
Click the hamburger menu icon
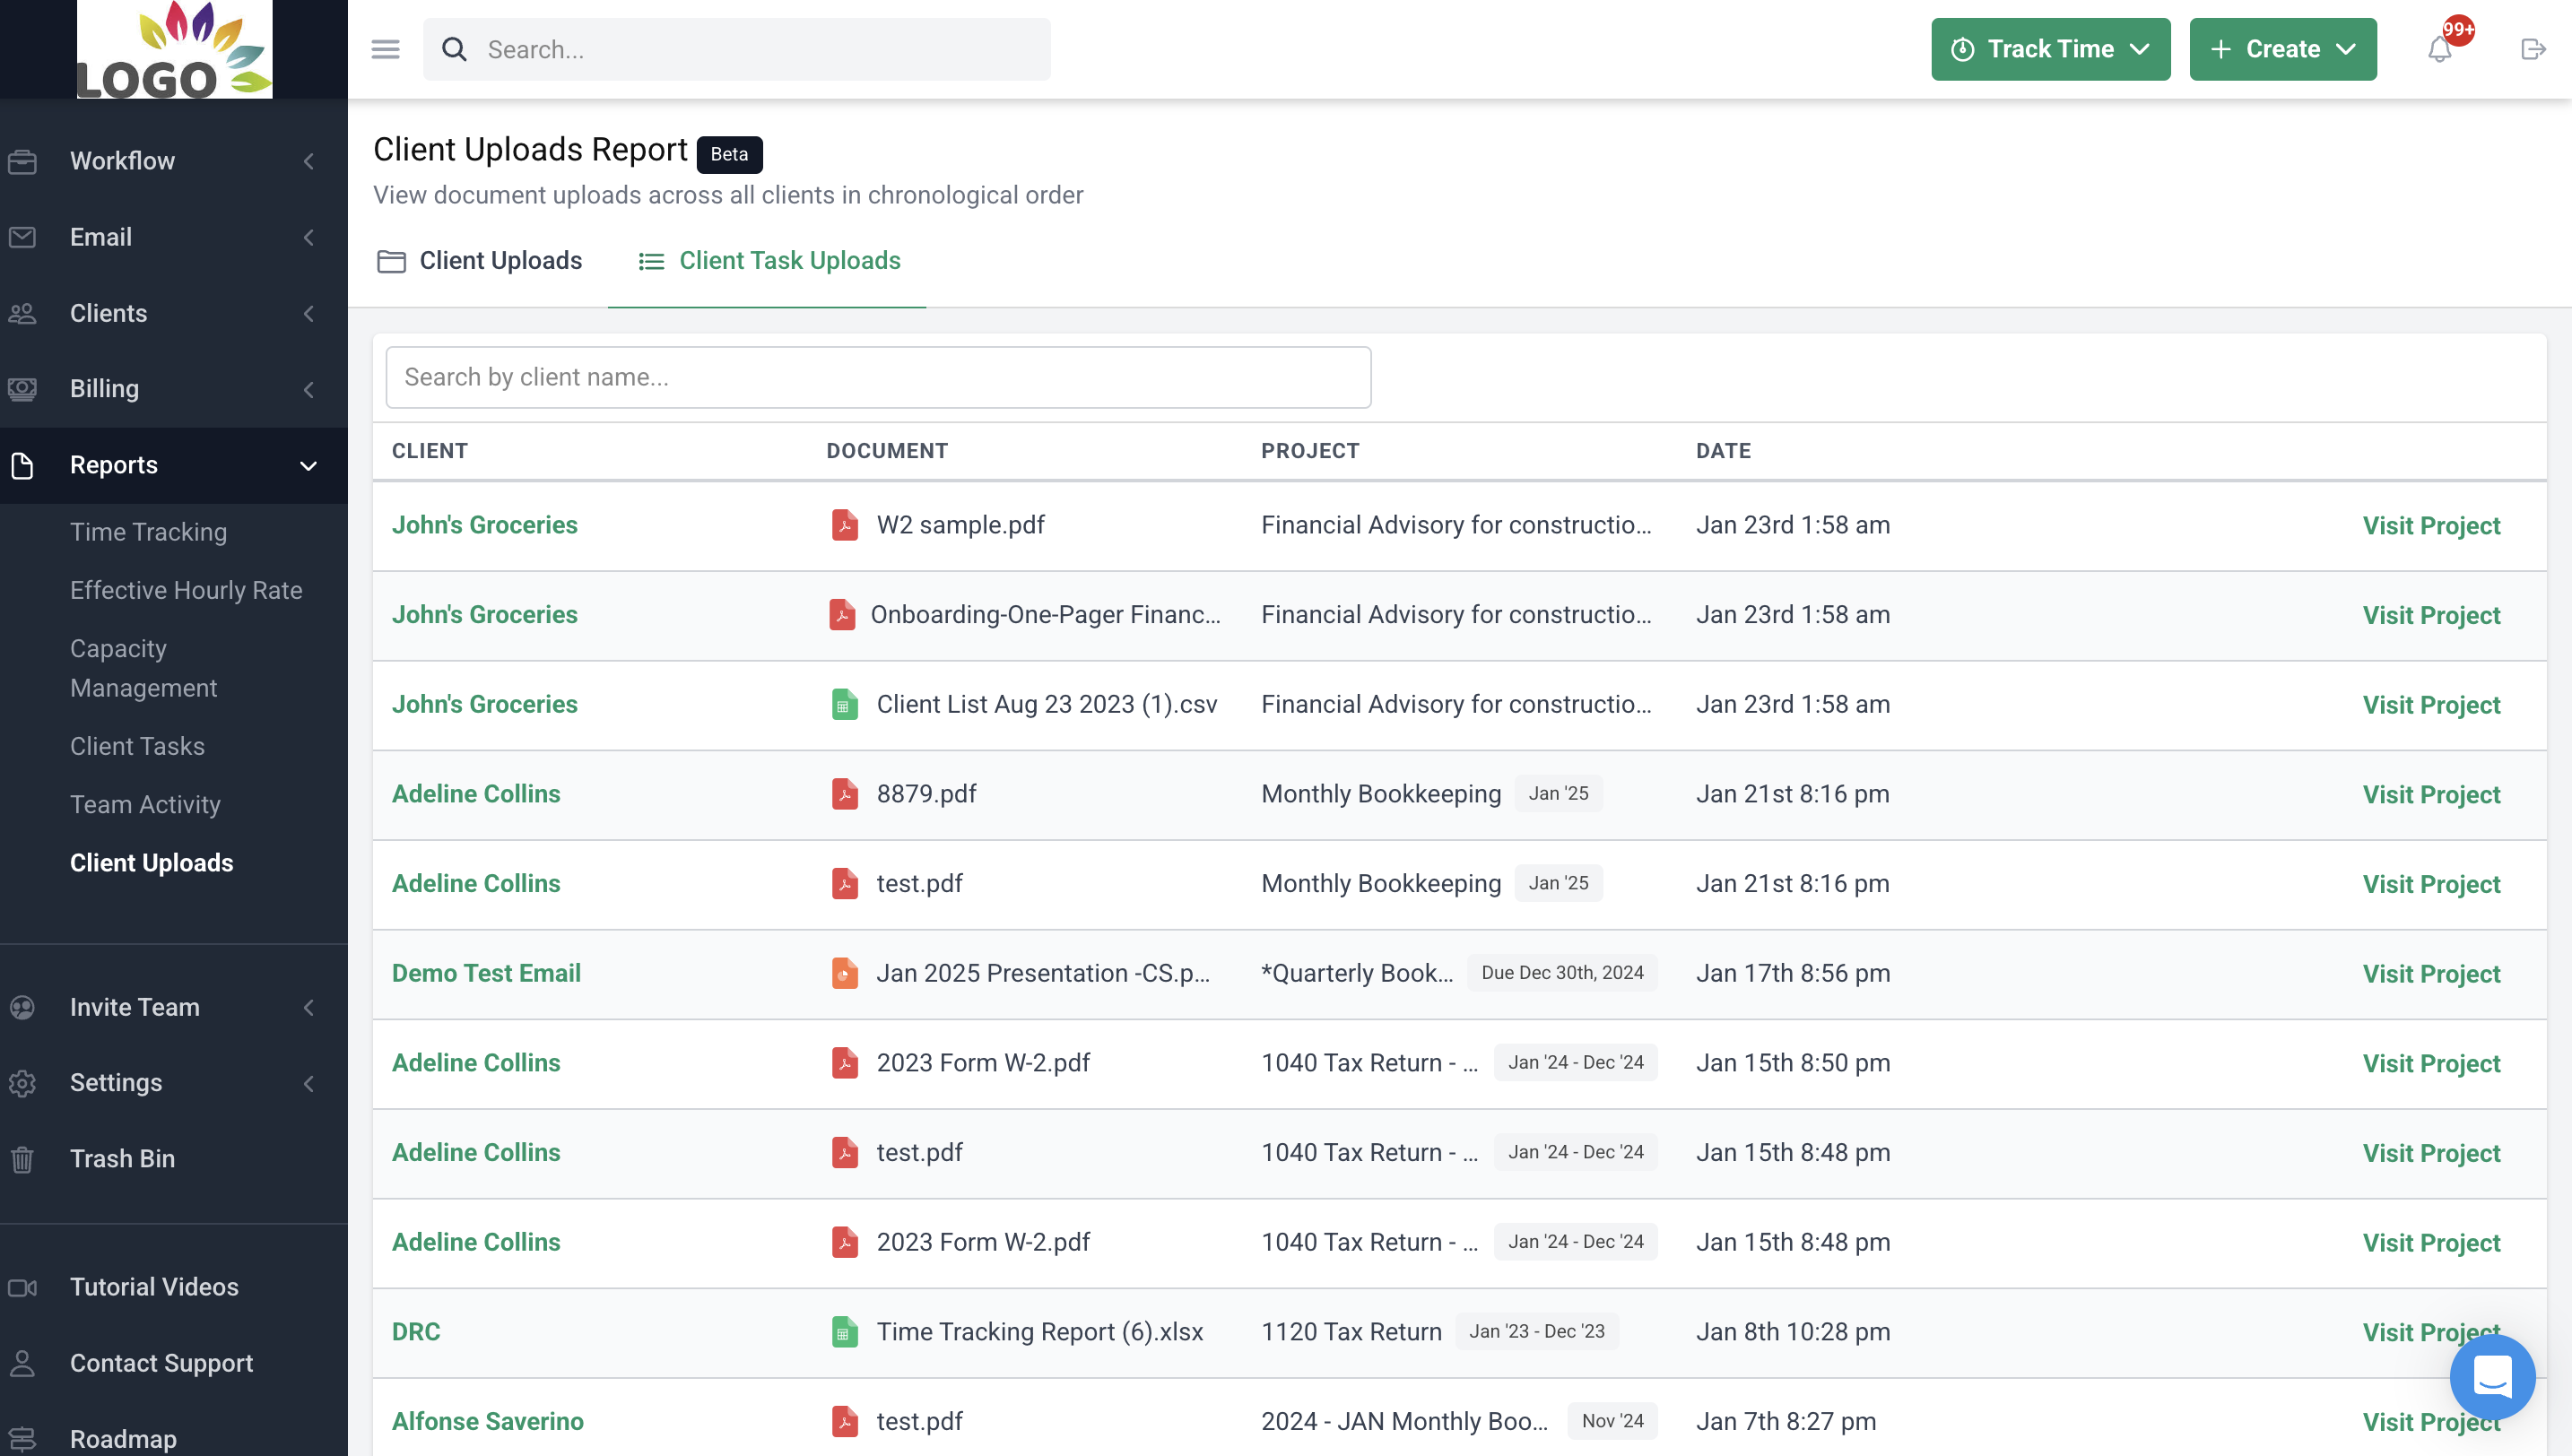[x=385, y=49]
